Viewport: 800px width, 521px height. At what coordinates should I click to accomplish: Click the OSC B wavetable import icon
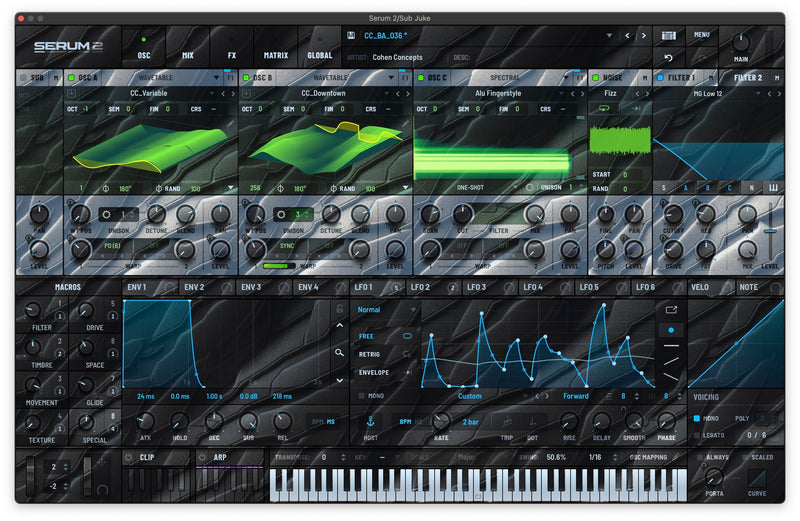coord(246,93)
